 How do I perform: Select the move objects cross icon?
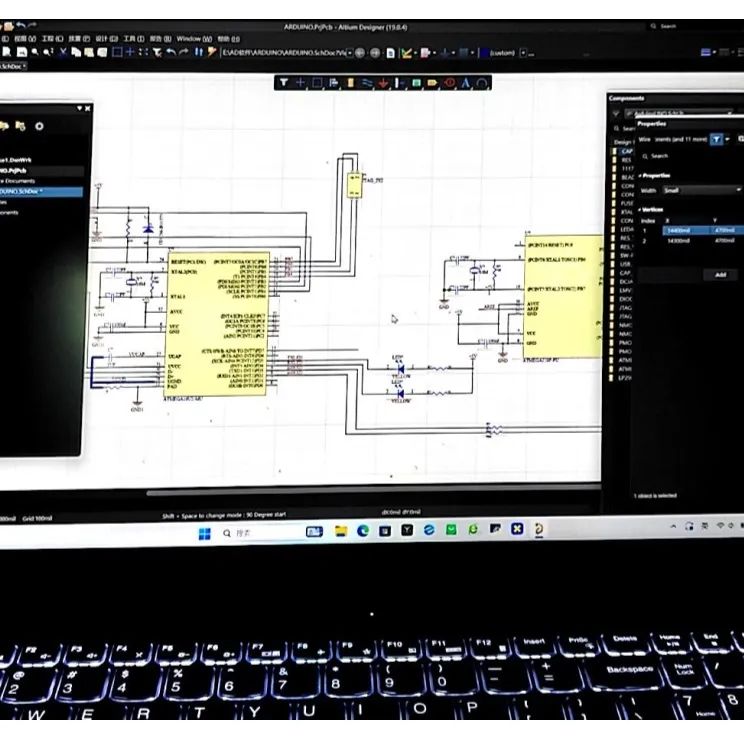(x=300, y=83)
